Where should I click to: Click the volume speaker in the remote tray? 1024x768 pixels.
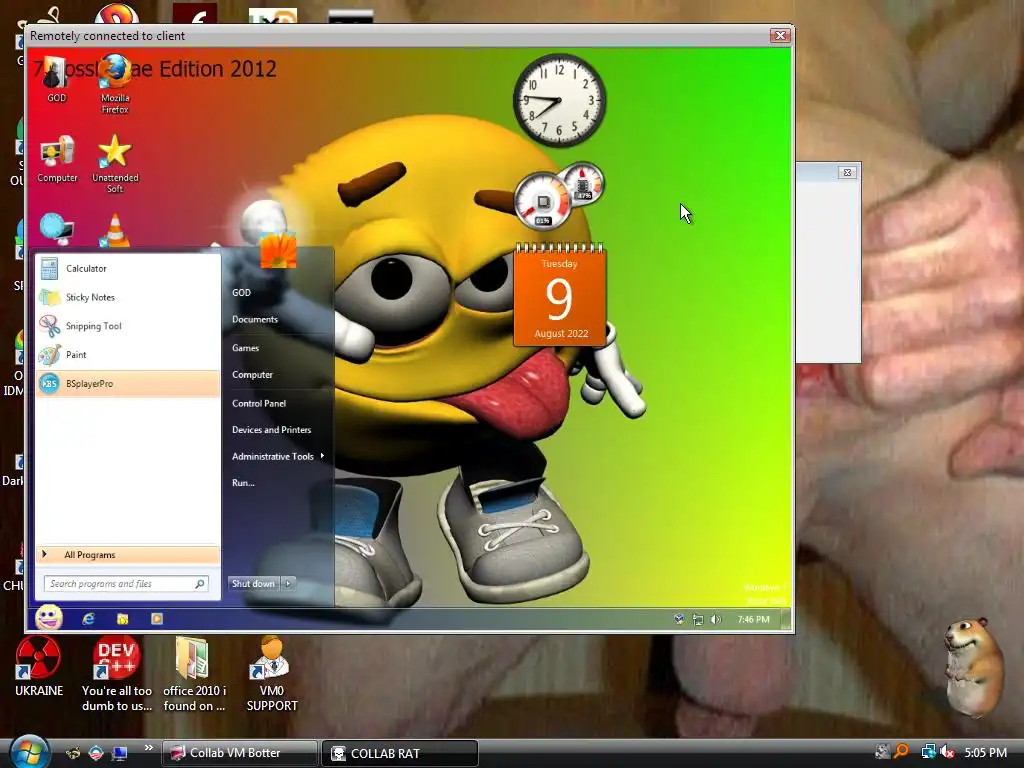[x=716, y=619]
